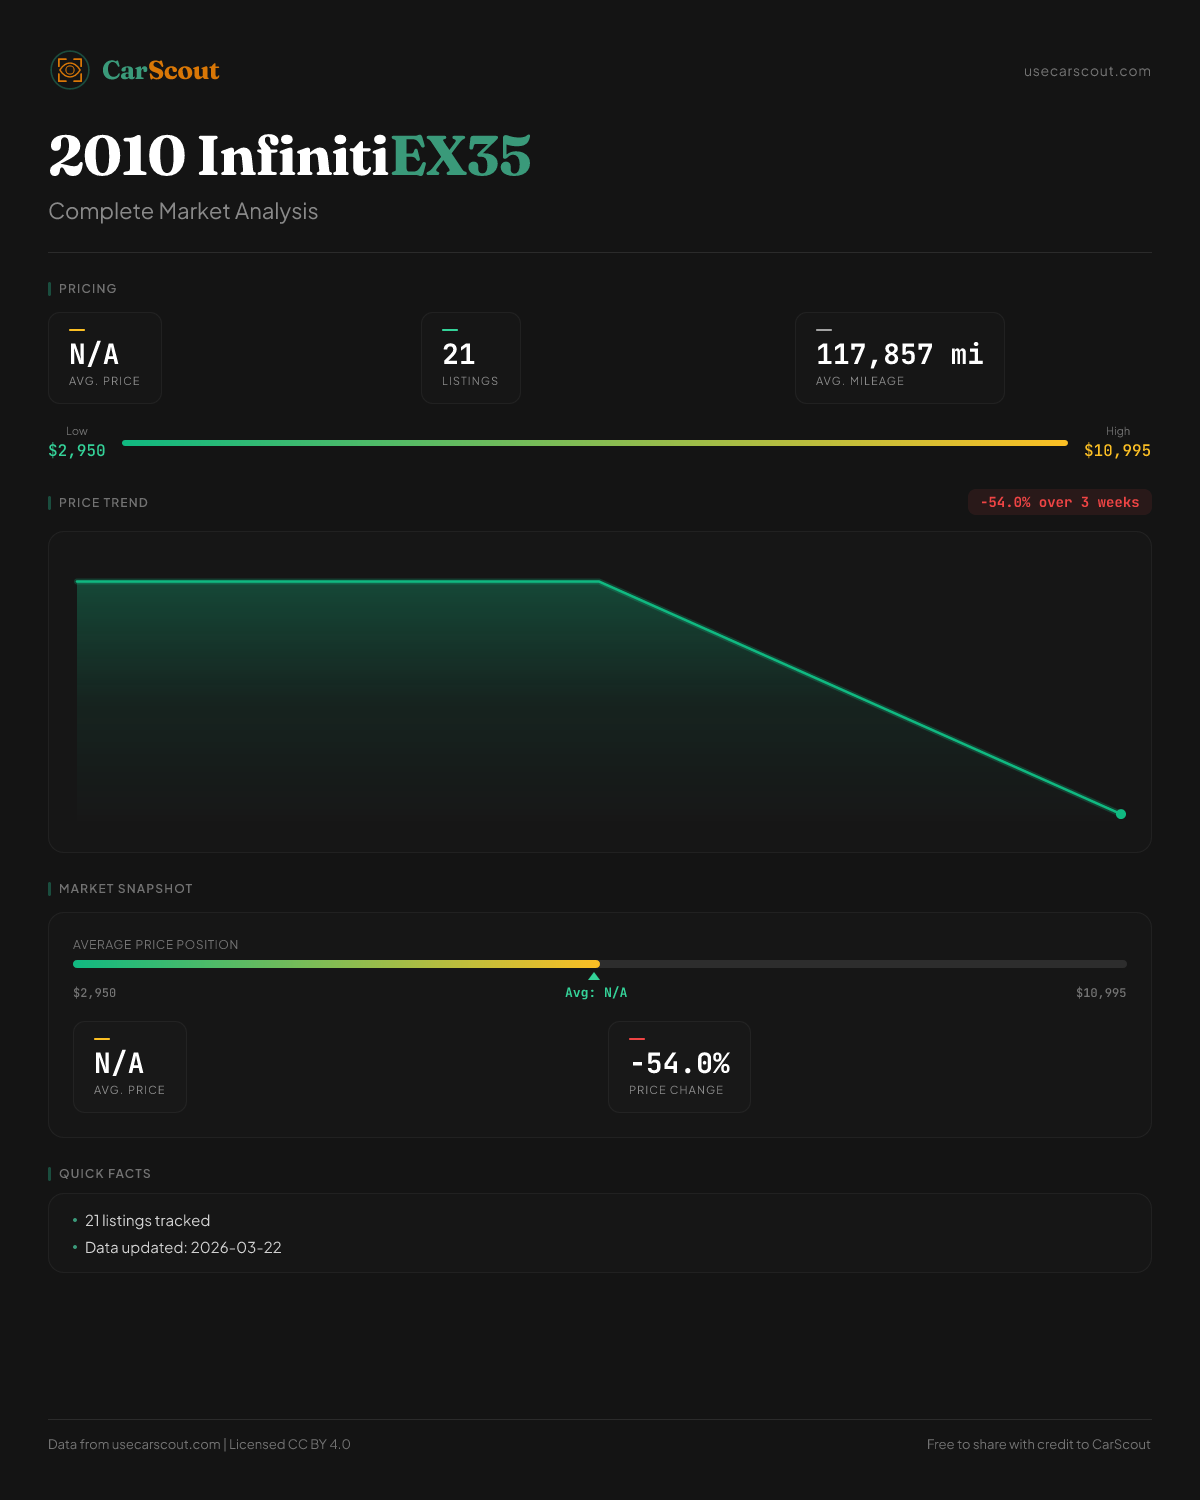Click the $2,950 low price label
Image resolution: width=1200 pixels, height=1500 pixels.
77,451
